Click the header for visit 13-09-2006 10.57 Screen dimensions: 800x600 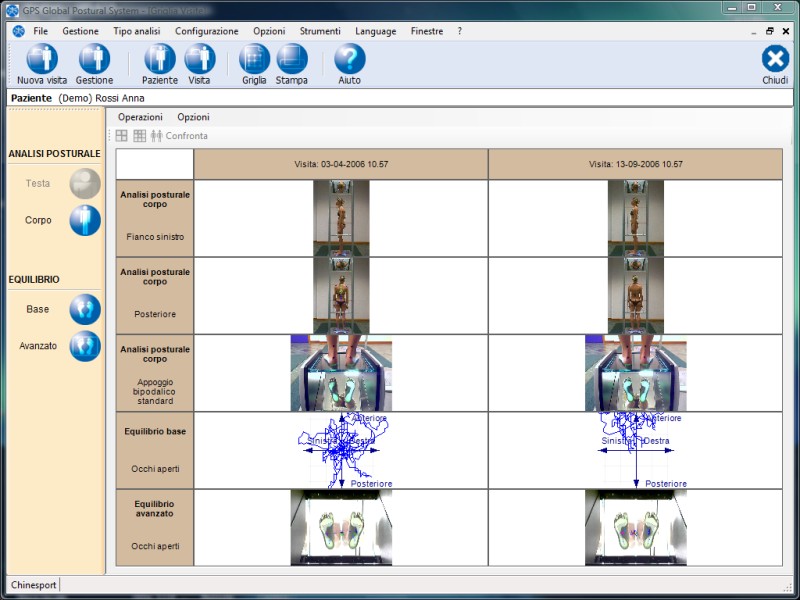[635, 164]
